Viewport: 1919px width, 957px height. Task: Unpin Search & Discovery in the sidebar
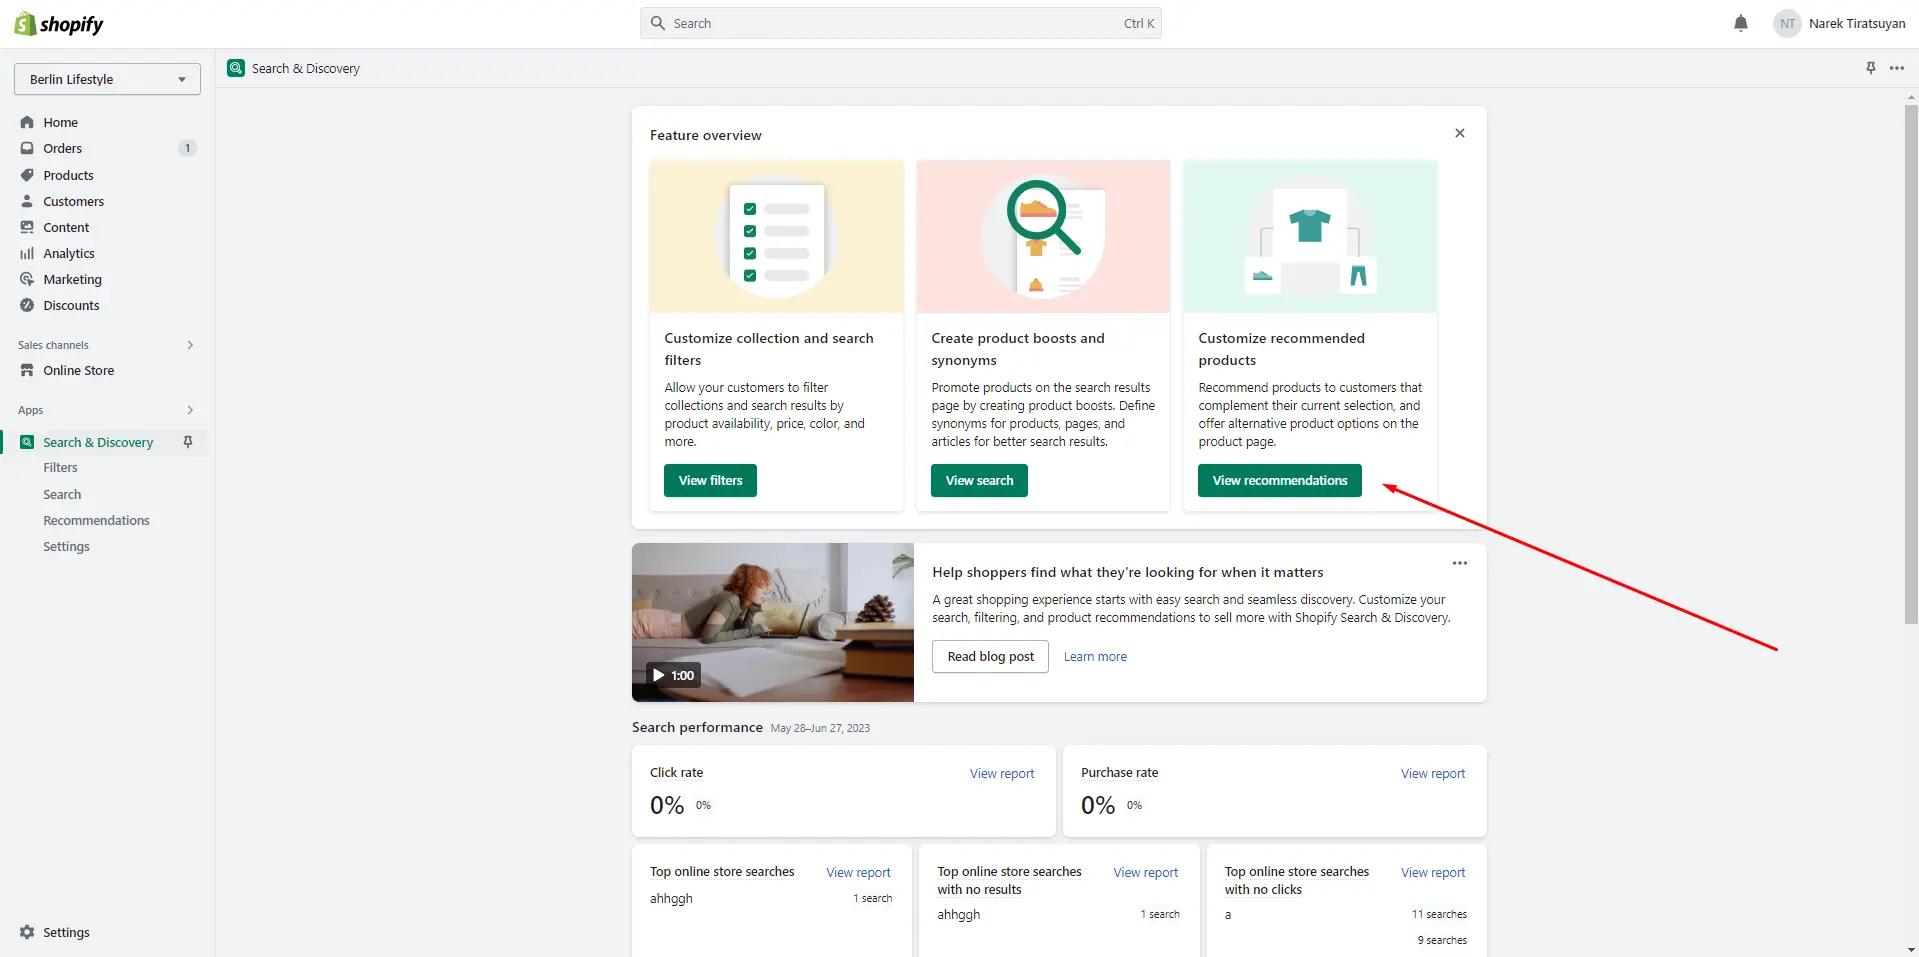pos(188,442)
